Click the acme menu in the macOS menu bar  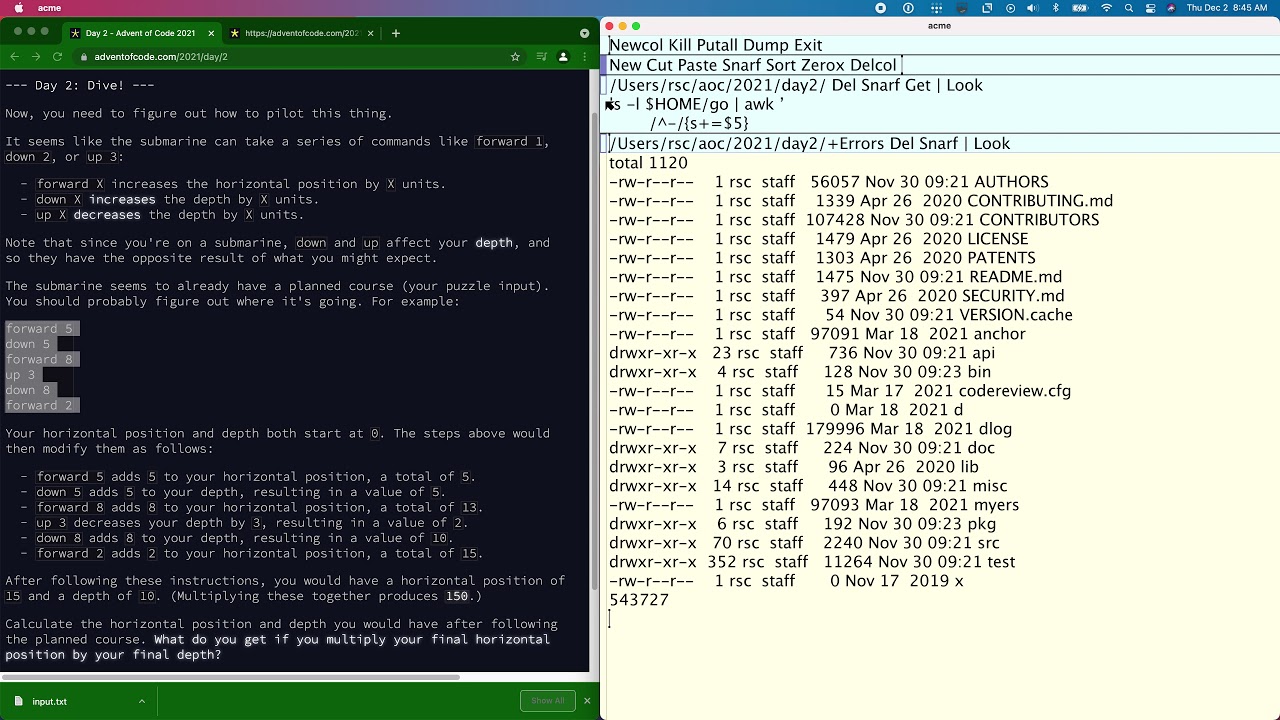pos(49,8)
